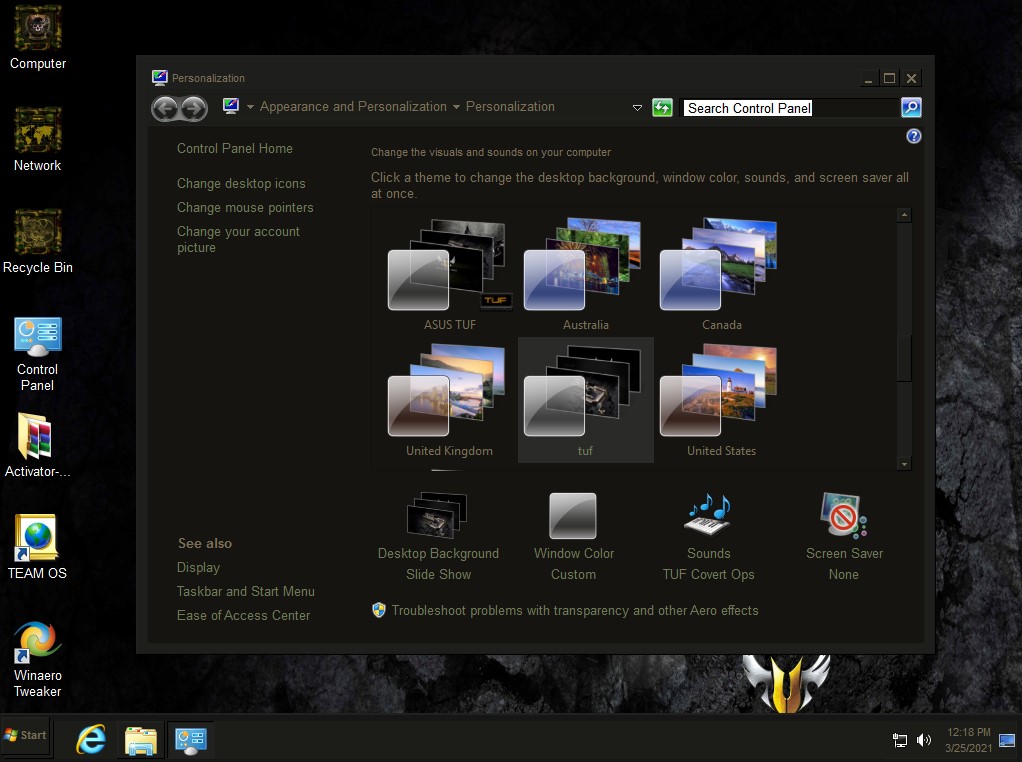This screenshot has height=762, width=1022.
Task: Launch Internet Explorer from the taskbar
Action: (x=91, y=740)
